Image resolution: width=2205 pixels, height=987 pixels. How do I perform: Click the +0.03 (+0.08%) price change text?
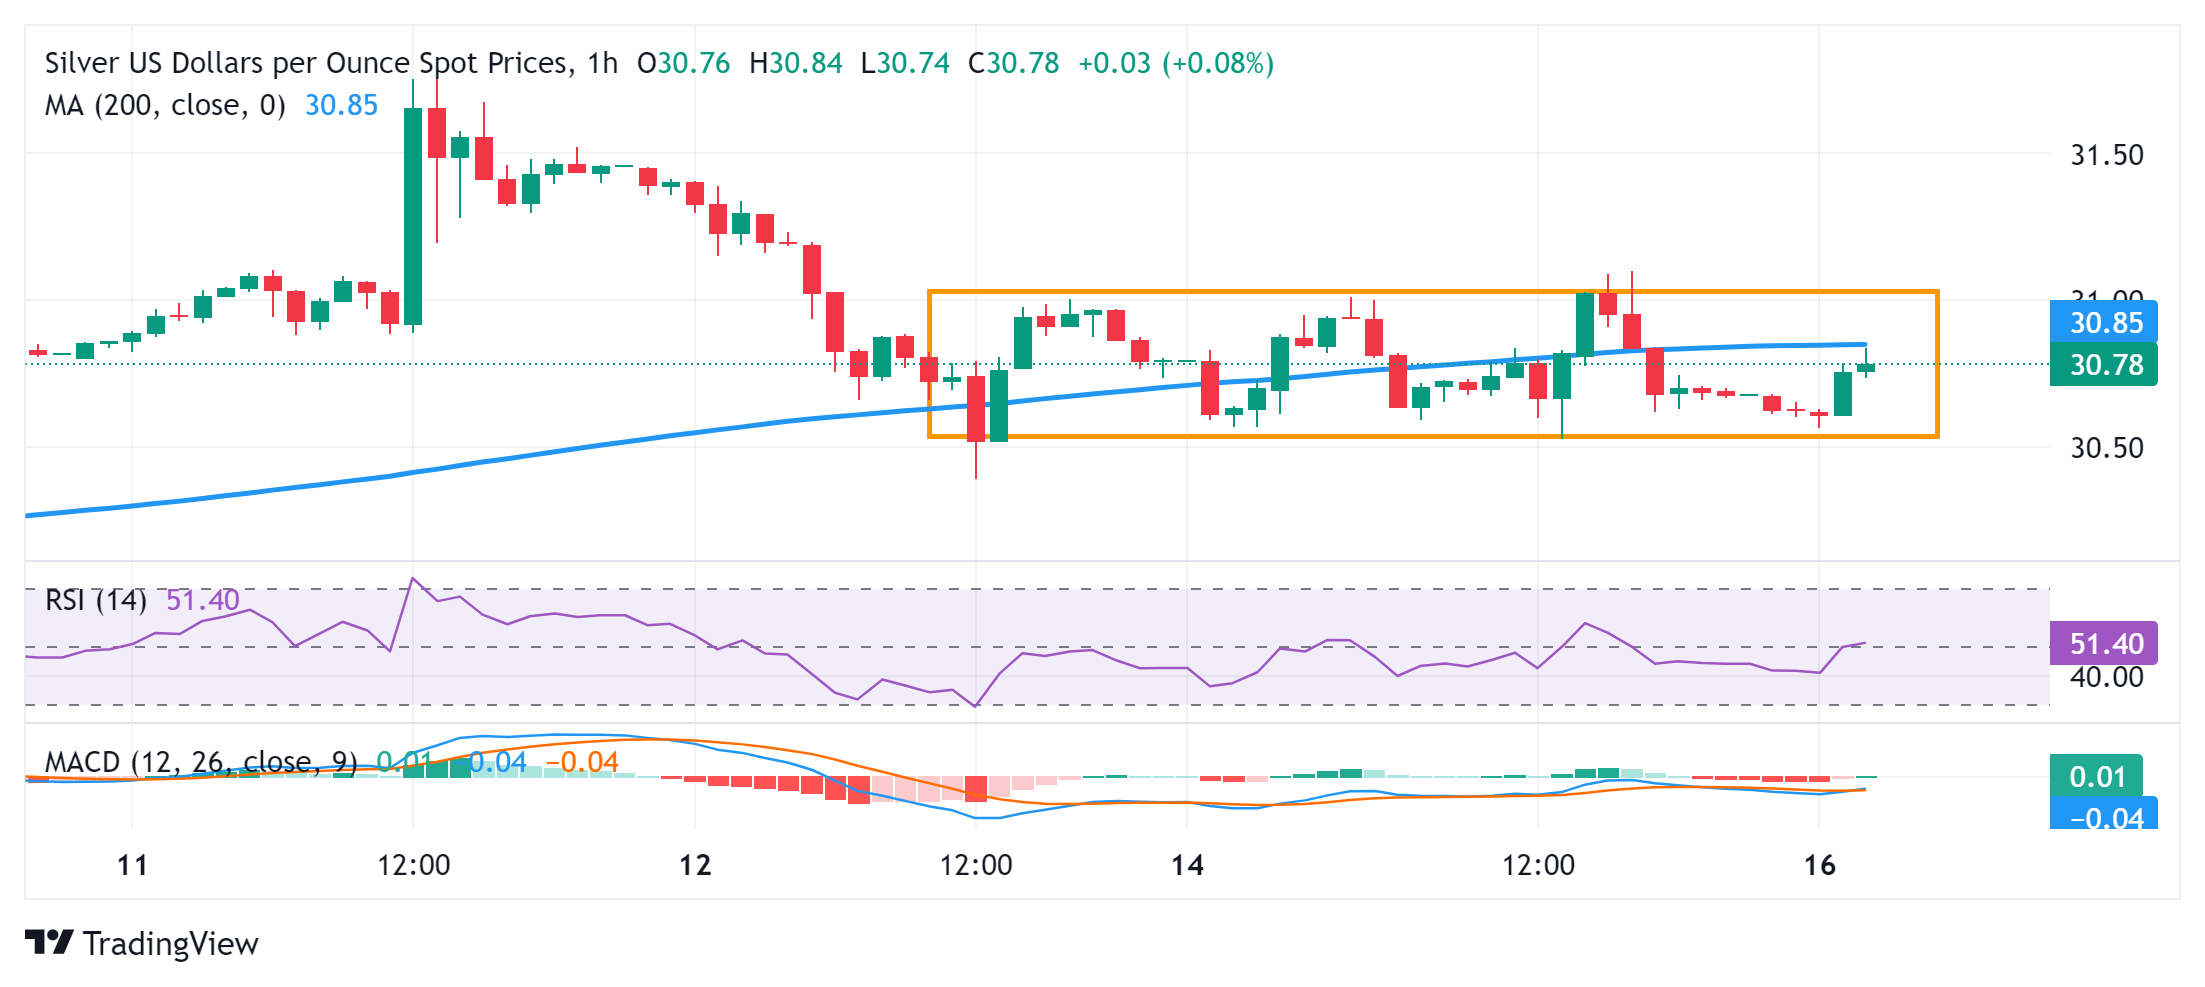tap(1175, 63)
